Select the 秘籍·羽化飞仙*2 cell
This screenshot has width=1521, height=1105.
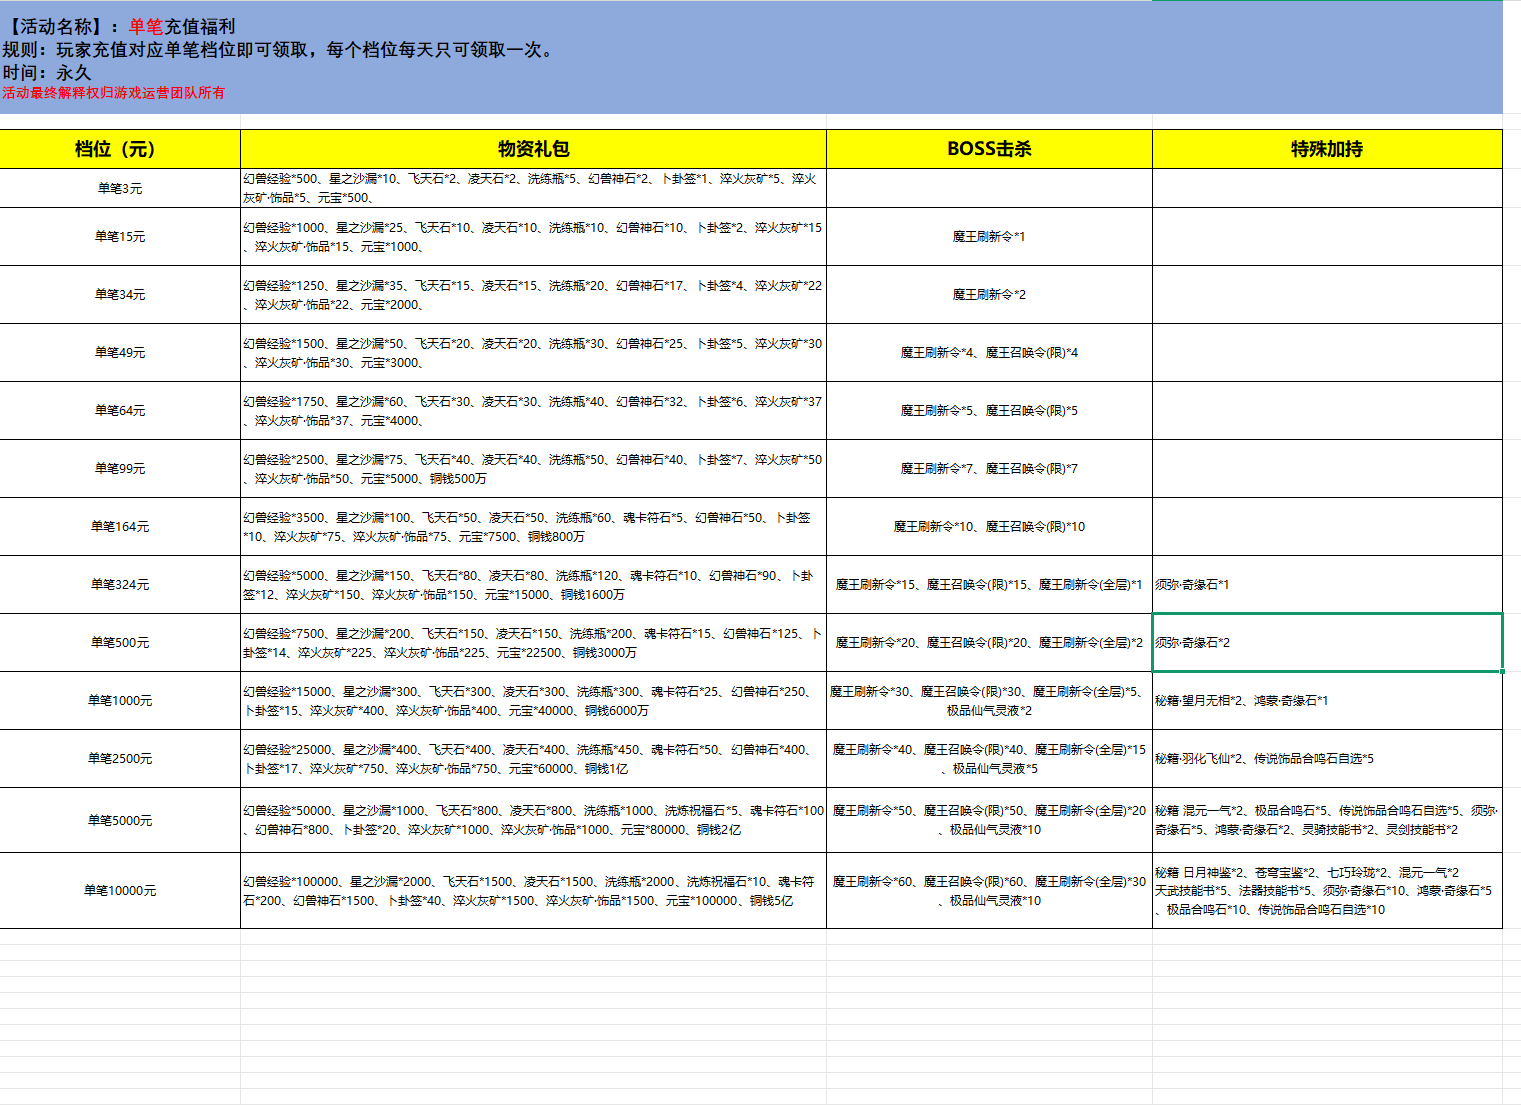(1326, 759)
